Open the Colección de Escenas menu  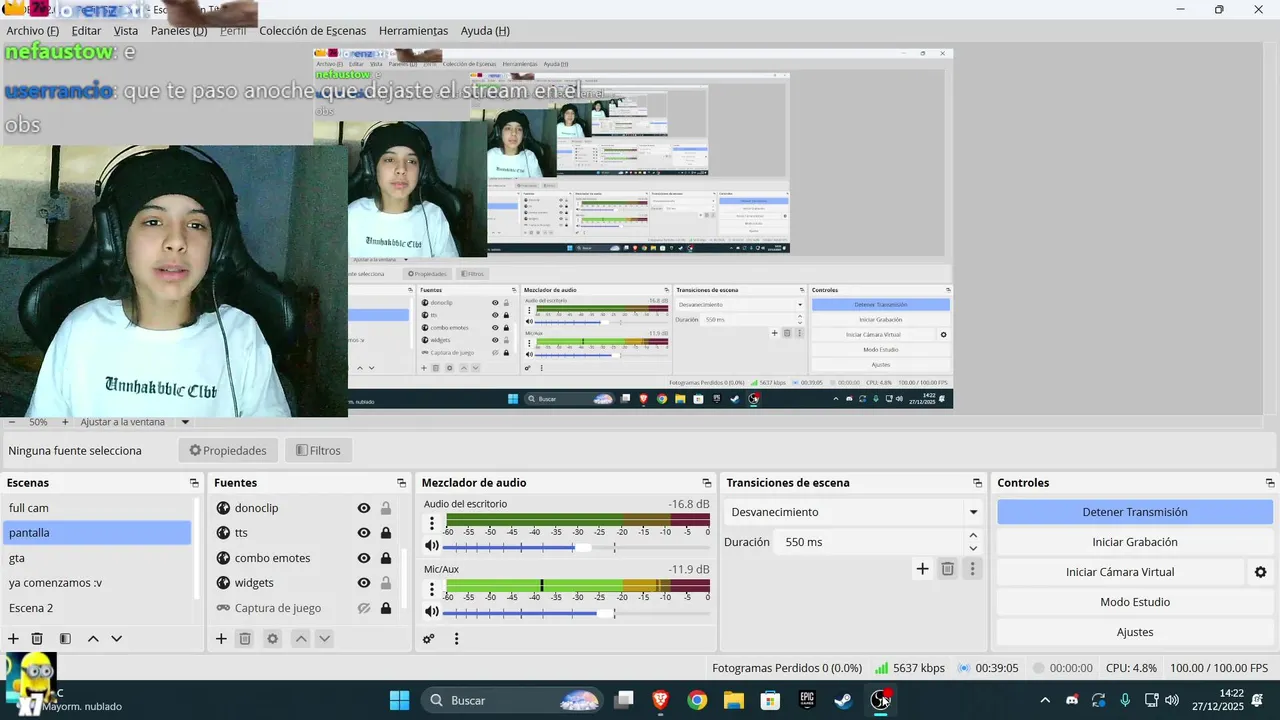313,31
